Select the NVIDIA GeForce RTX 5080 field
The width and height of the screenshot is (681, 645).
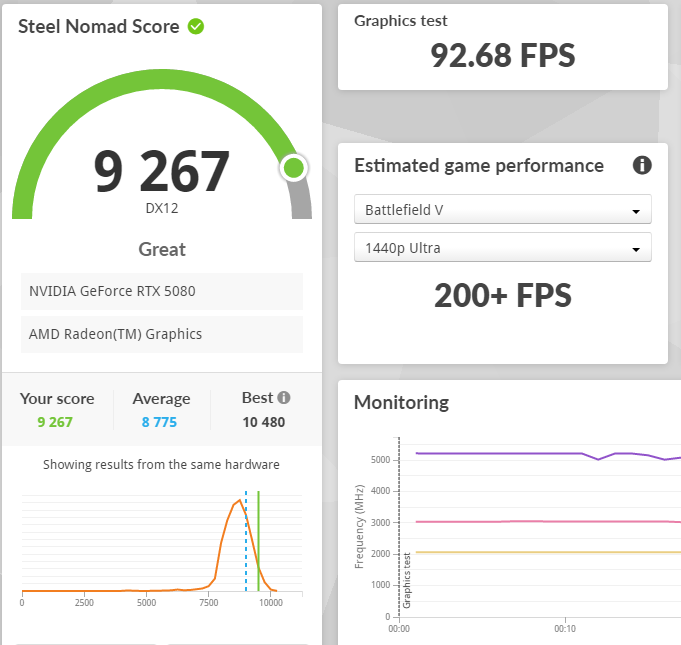pyautogui.click(x=162, y=292)
